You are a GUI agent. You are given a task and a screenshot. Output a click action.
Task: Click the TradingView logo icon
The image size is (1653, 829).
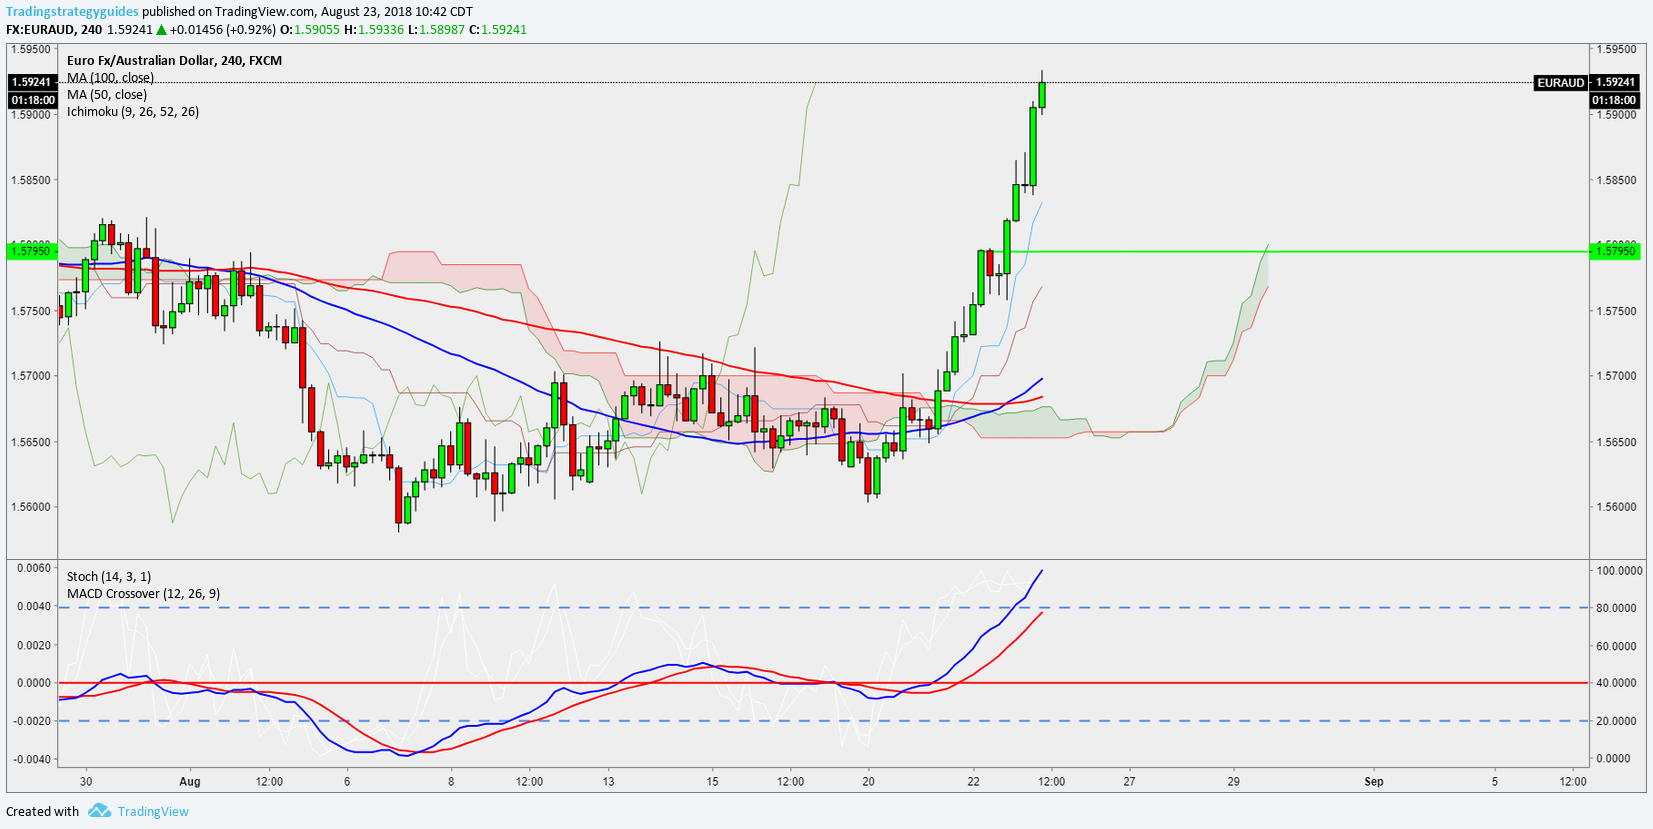point(99,811)
